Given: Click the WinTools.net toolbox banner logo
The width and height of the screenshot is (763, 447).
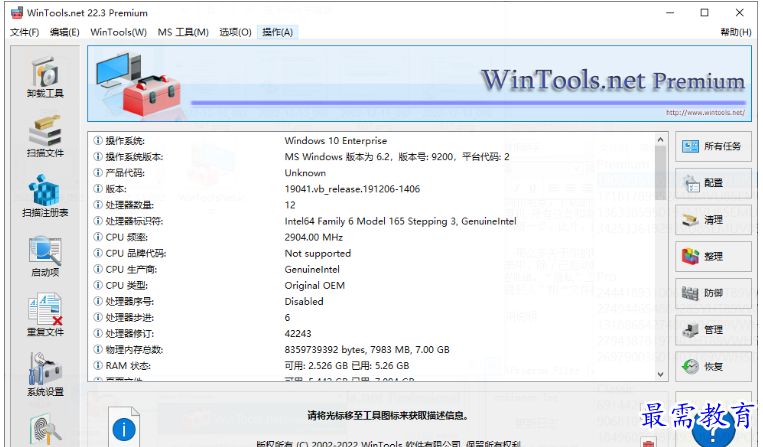Looking at the screenshot, I should click(138, 84).
